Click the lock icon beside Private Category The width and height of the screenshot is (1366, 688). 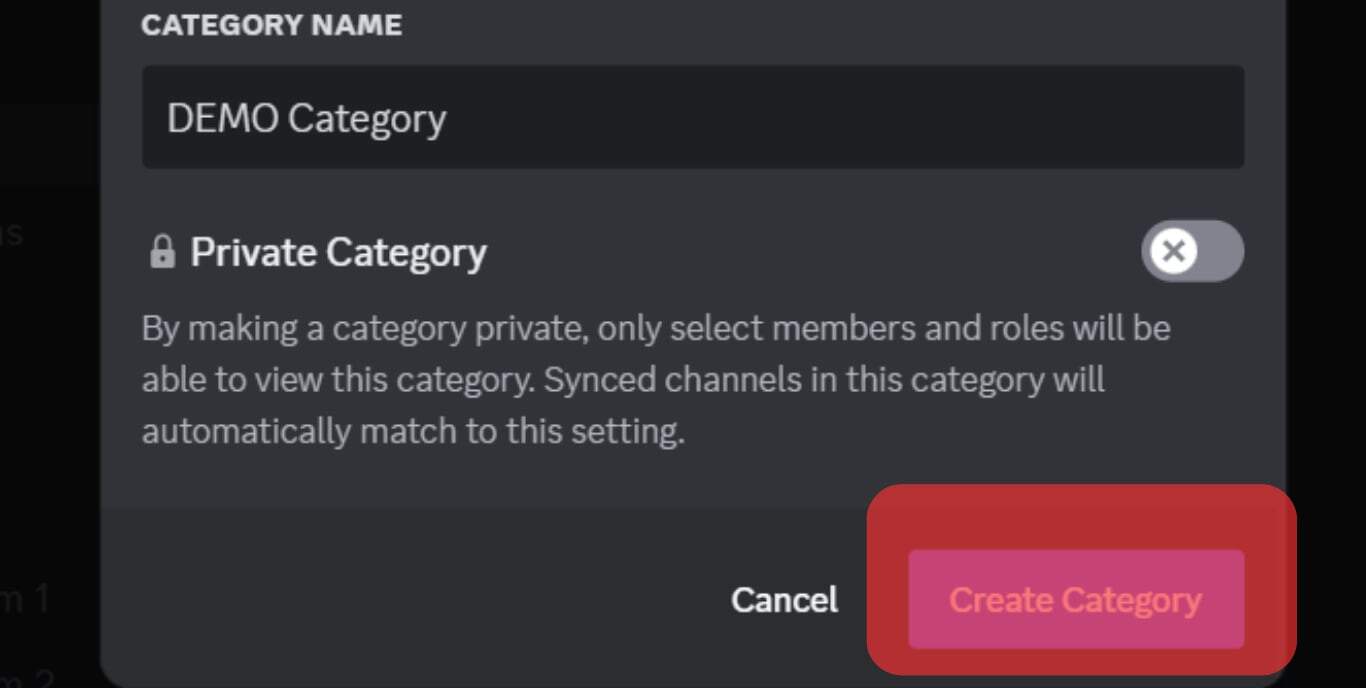click(162, 252)
